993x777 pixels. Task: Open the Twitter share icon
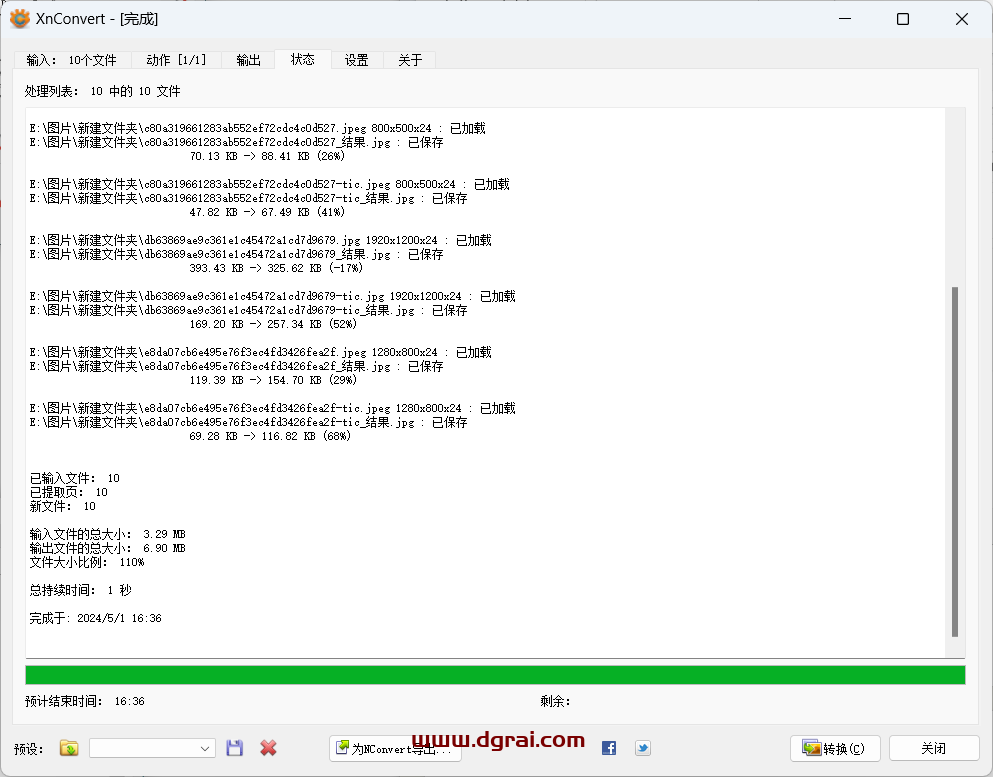point(643,748)
